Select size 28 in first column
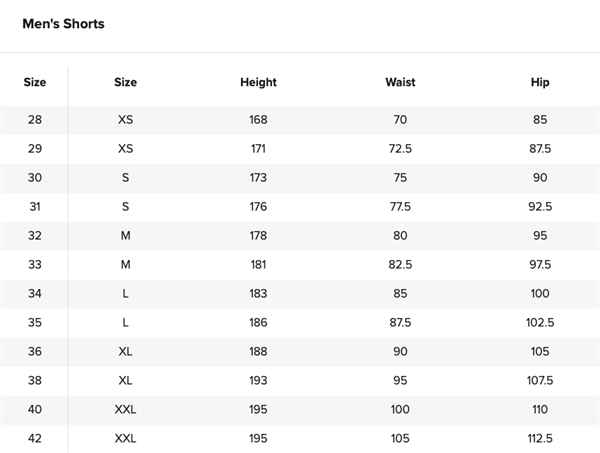The height and width of the screenshot is (453, 600). (35, 120)
